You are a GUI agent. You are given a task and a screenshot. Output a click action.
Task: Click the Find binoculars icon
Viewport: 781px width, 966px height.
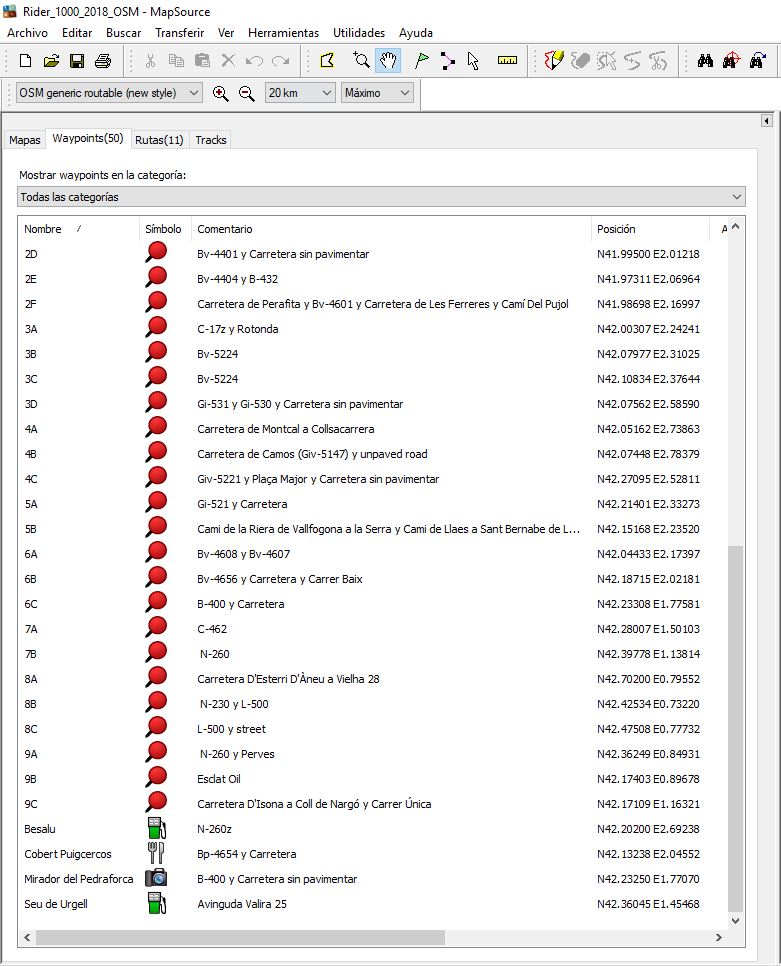(705, 60)
